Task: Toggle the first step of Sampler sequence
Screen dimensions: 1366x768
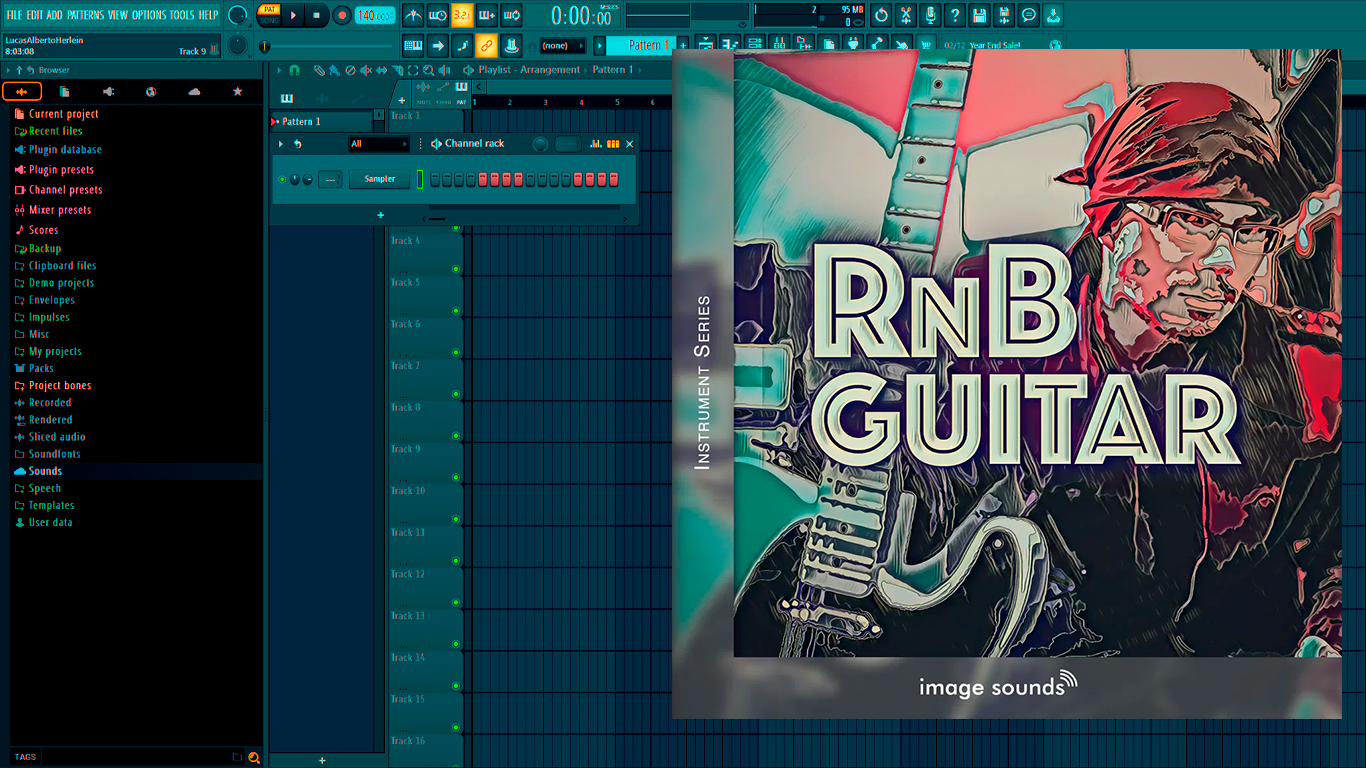Action: point(434,179)
